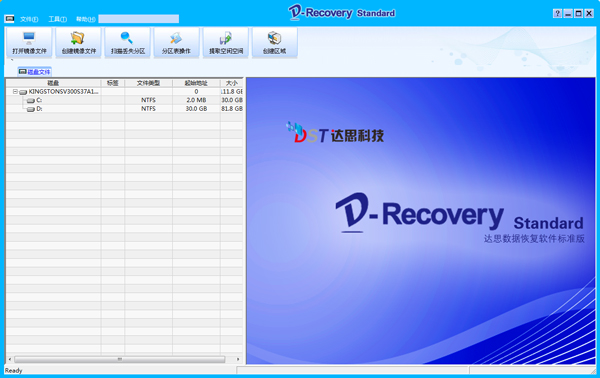The image size is (600, 378).
Task: Click the 标签 column header
Action: coord(112,83)
